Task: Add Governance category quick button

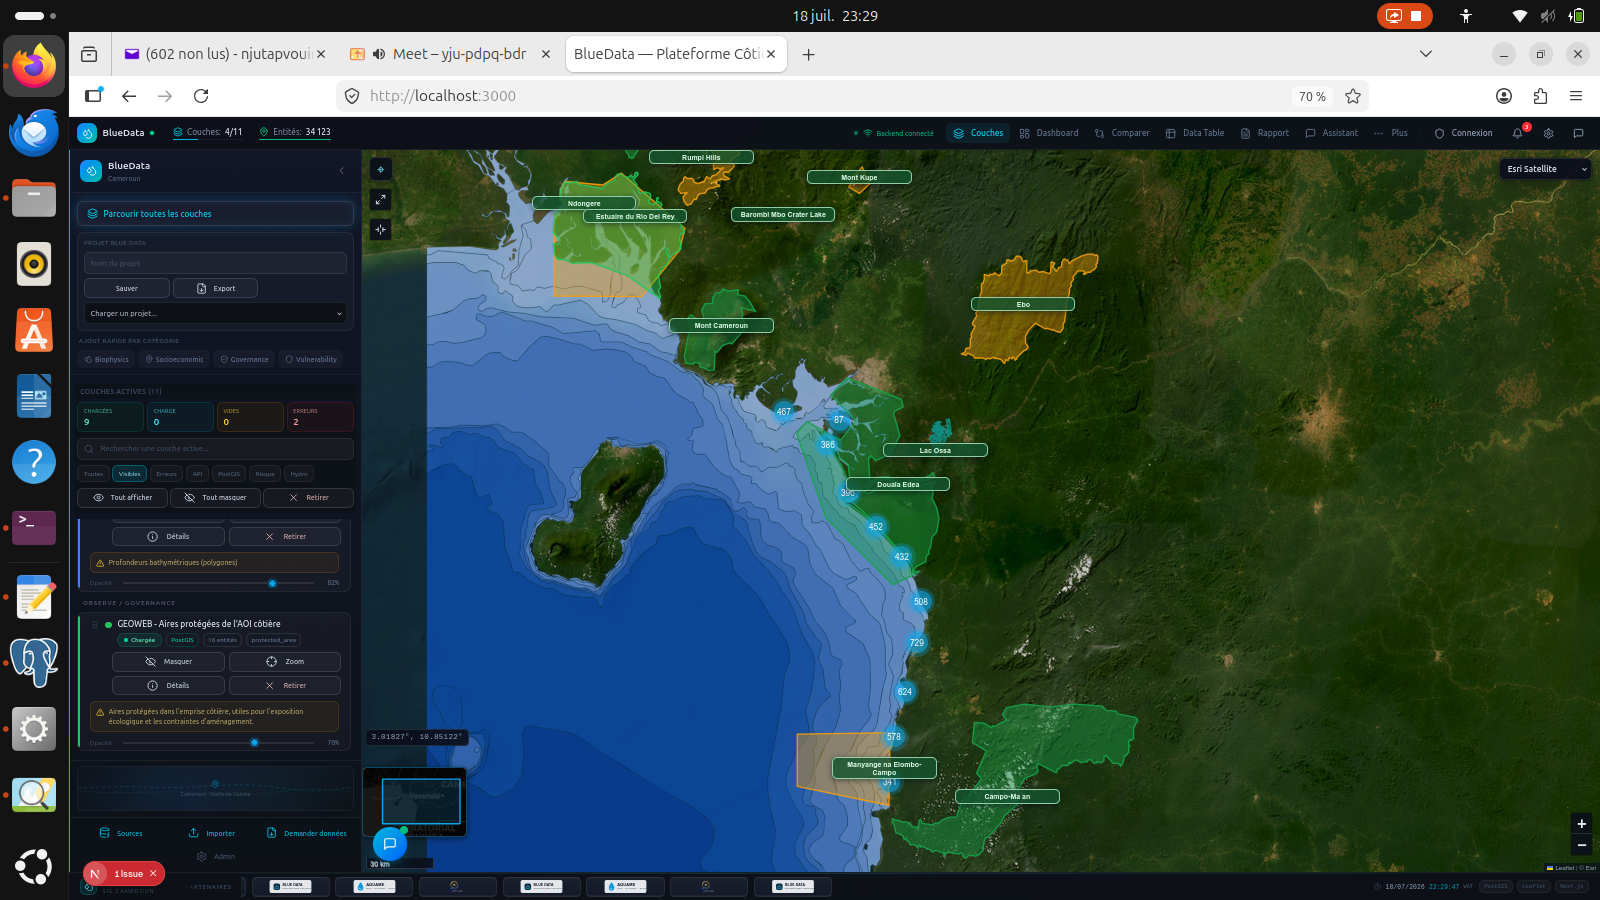Action: (245, 360)
